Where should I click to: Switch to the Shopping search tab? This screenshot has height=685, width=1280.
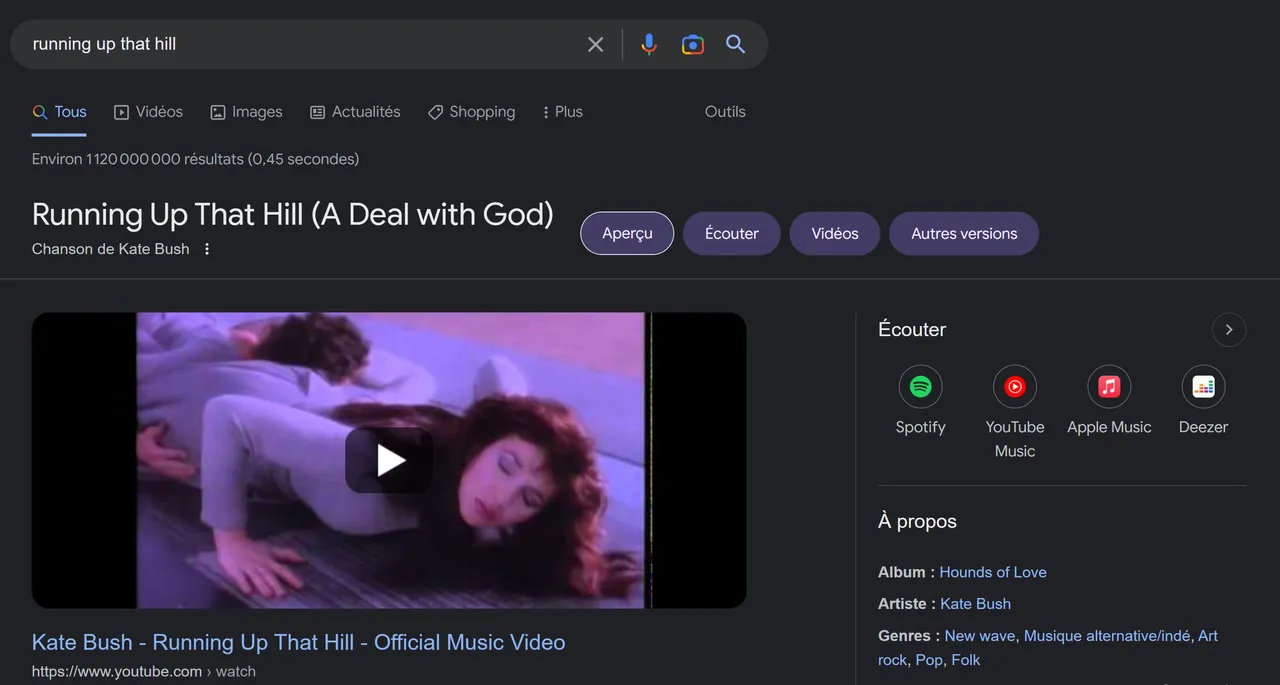(x=471, y=112)
